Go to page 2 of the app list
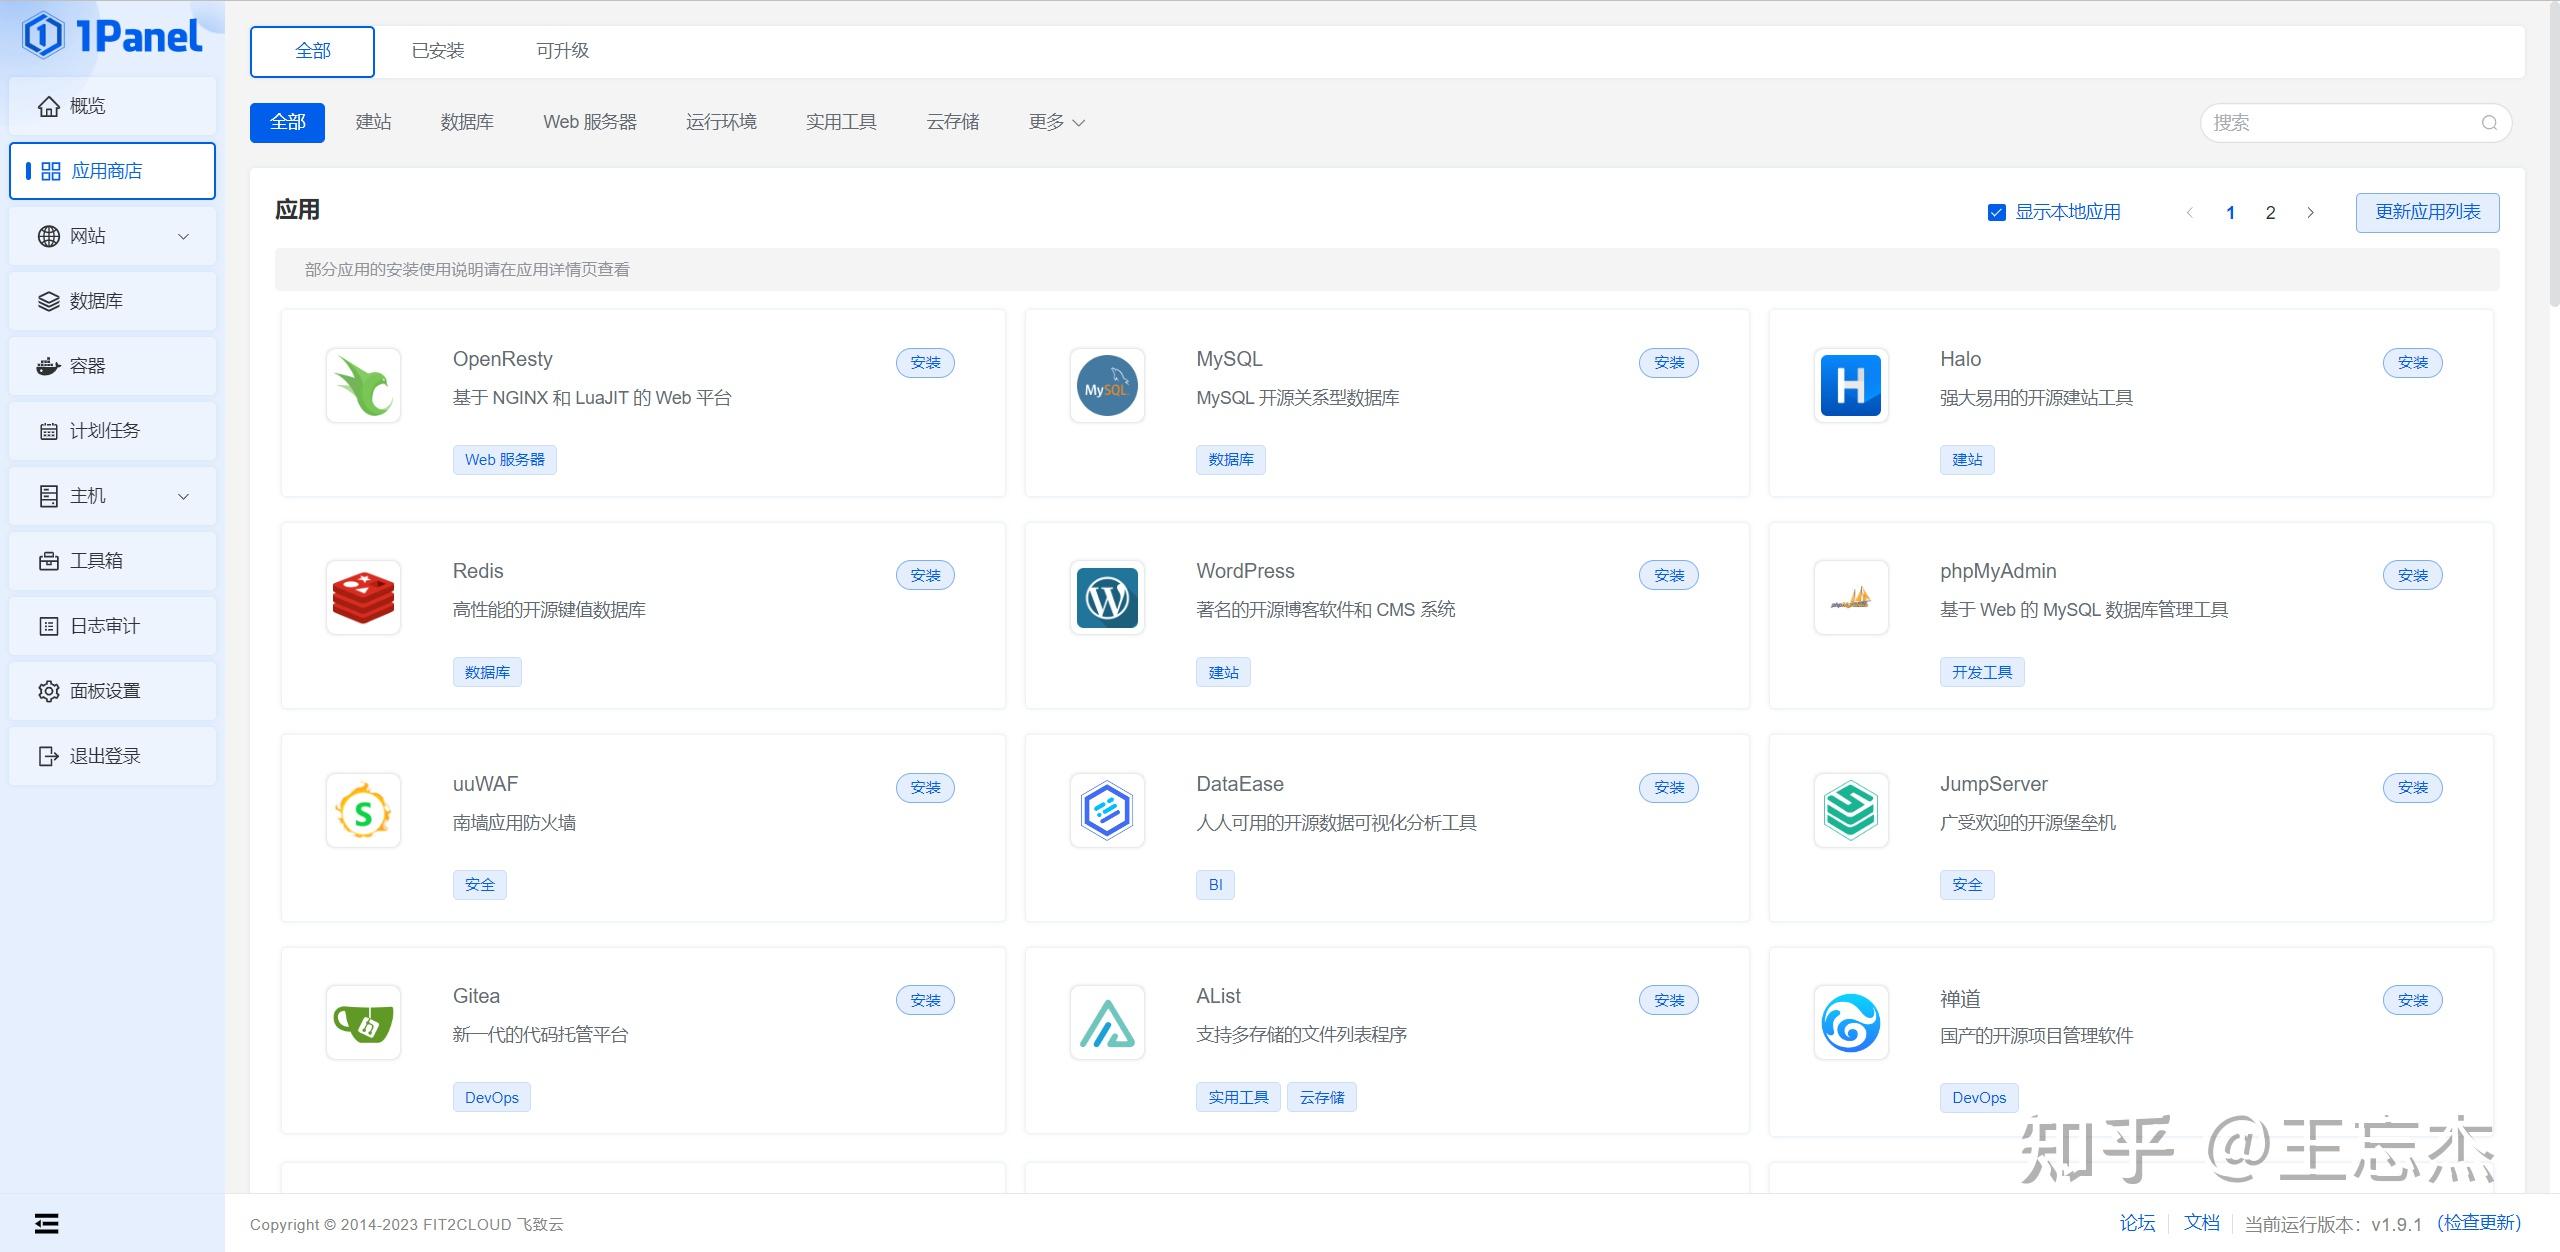2560x1252 pixels. click(2270, 212)
